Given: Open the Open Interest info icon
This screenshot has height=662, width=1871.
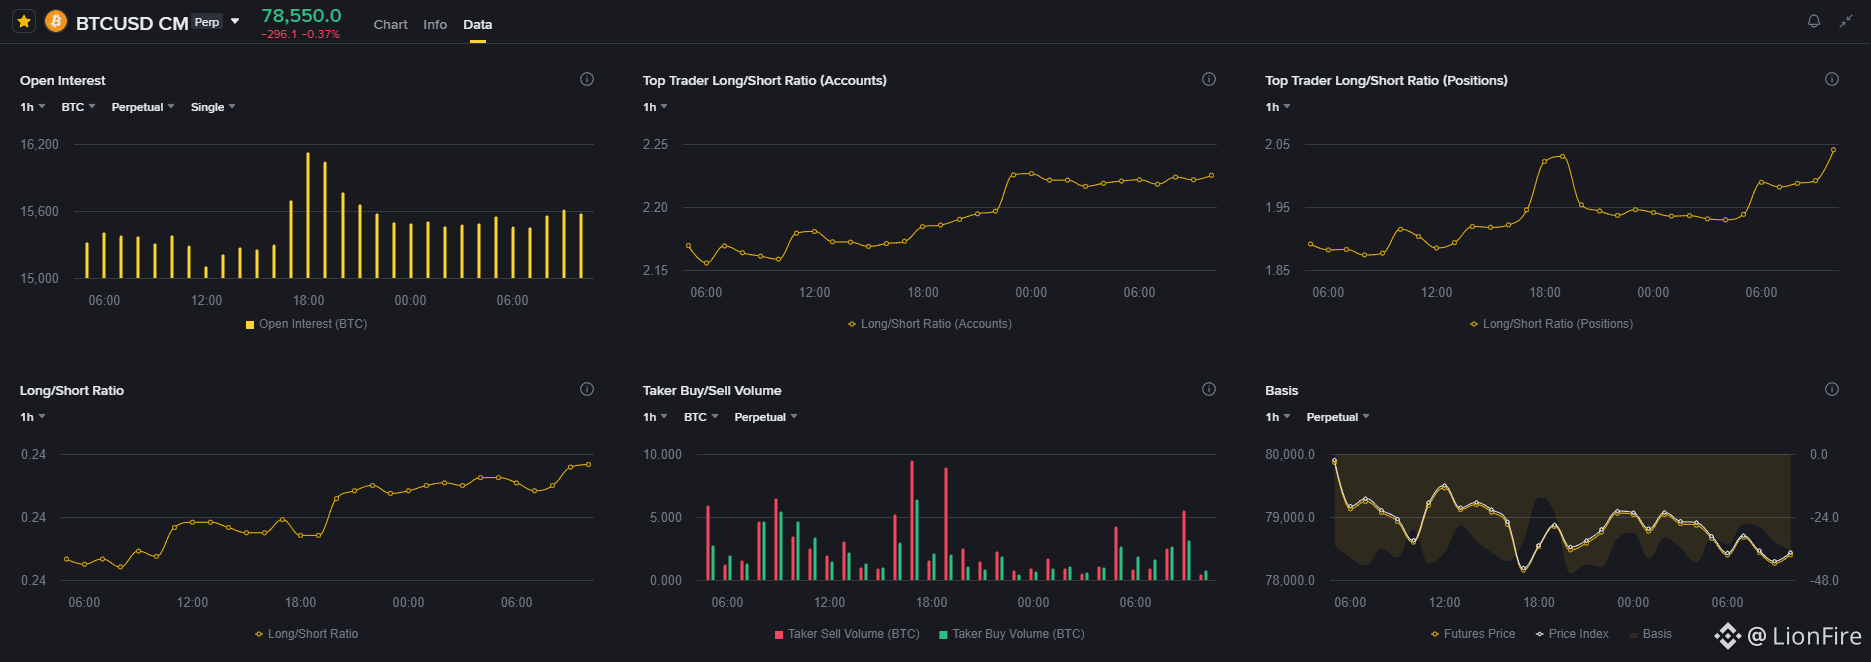Looking at the screenshot, I should pos(587,79).
